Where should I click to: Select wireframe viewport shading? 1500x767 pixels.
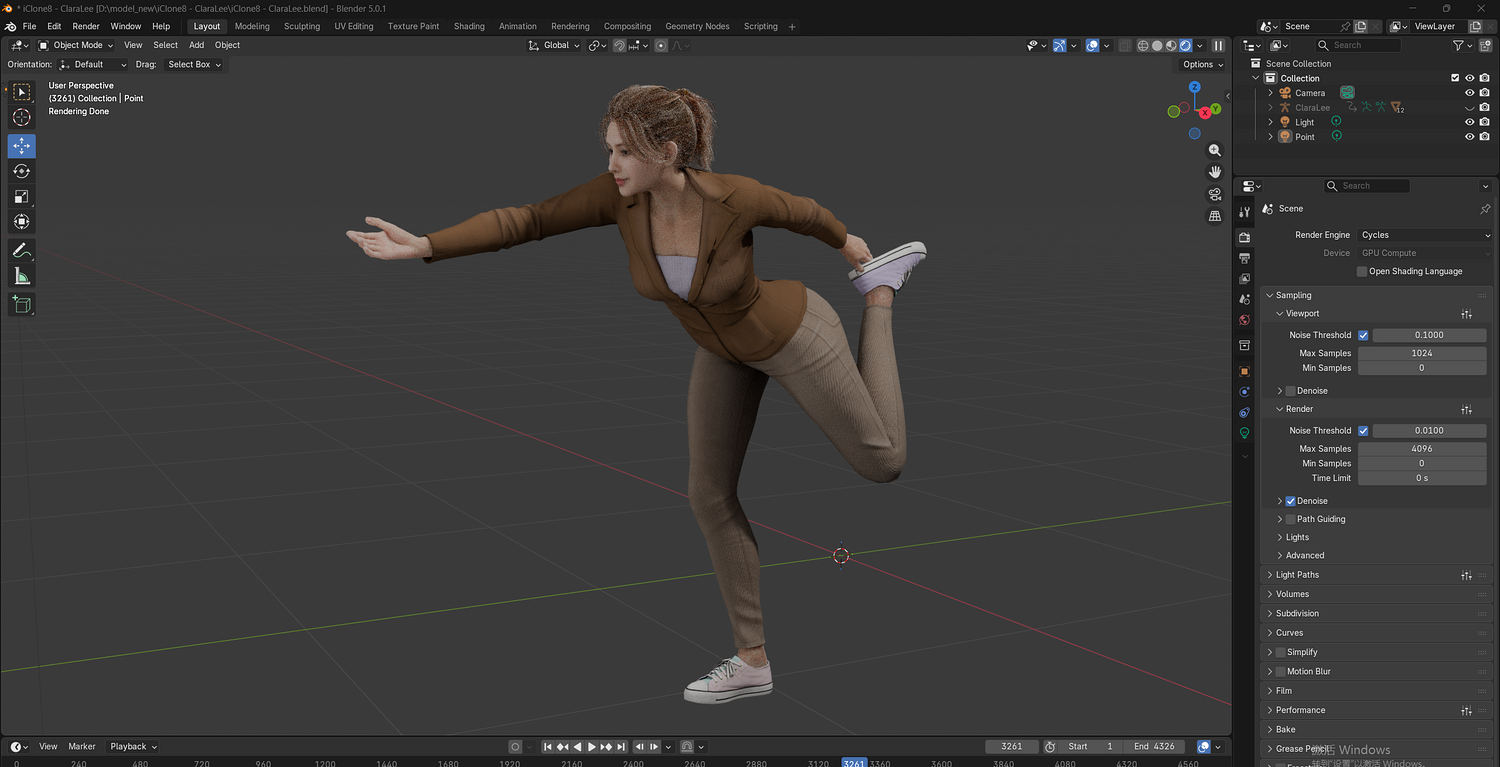tap(1143, 45)
